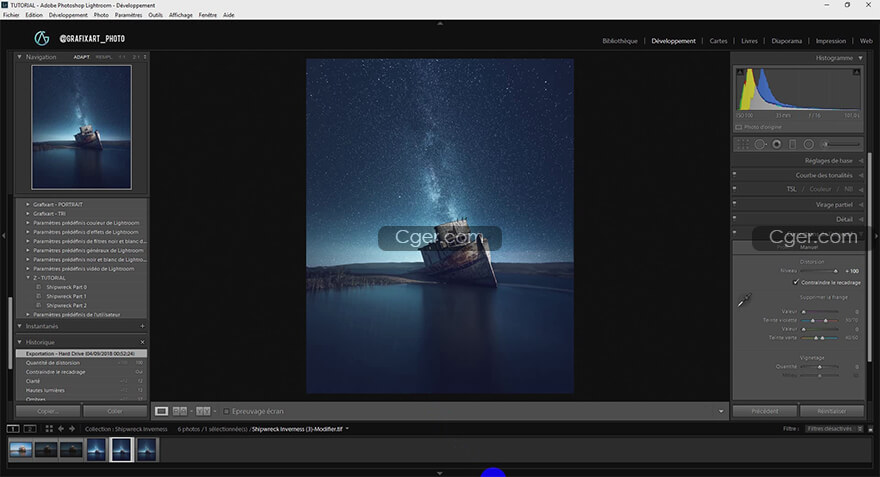Adjust the Teinte violette slider
880x477 pixels.
pos(820,320)
